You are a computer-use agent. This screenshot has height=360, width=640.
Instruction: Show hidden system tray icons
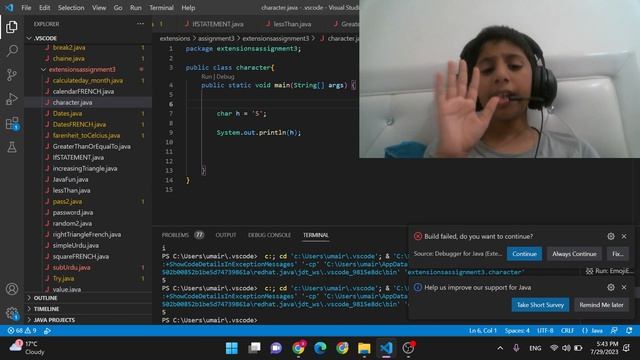tap(500, 348)
